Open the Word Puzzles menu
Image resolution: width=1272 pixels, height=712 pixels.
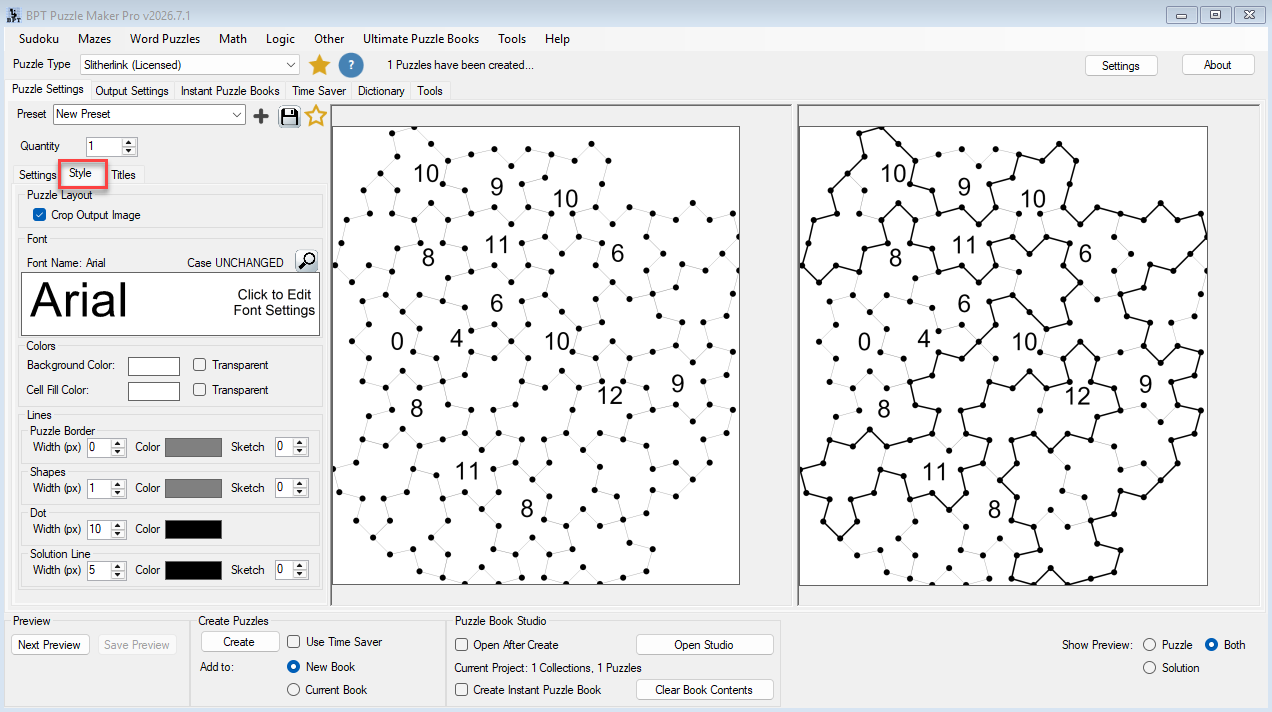coord(165,39)
